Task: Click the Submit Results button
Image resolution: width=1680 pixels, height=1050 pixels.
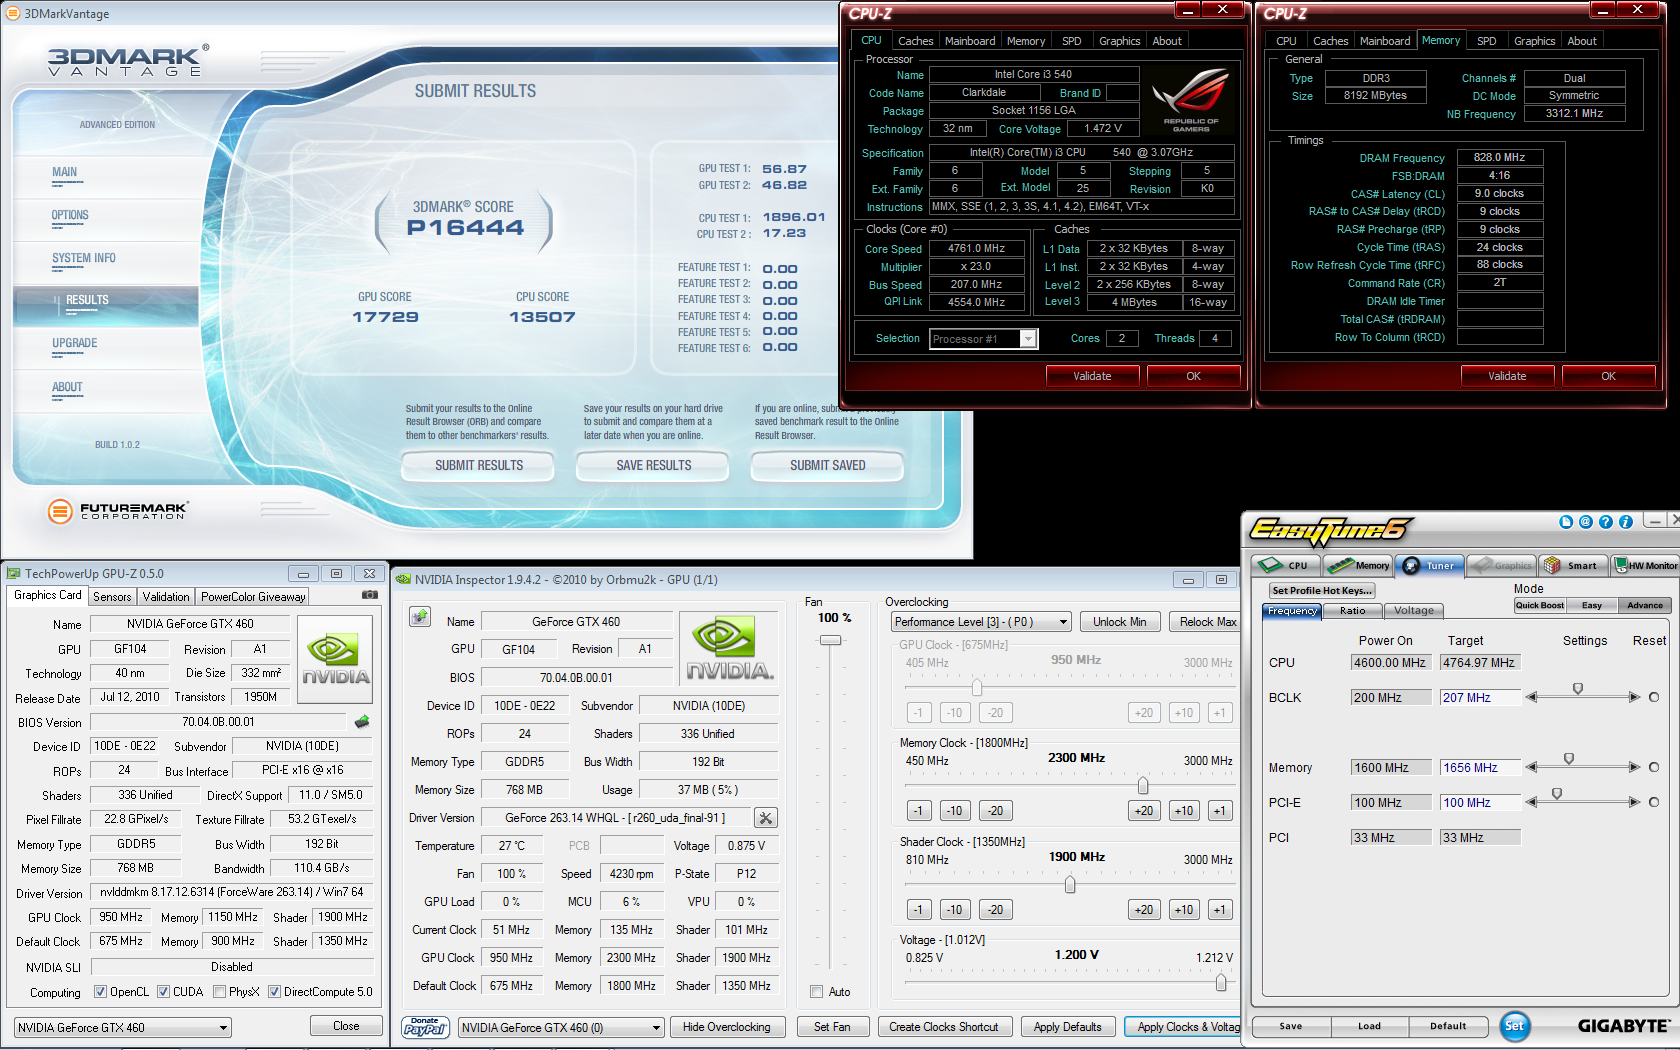Action: (479, 465)
